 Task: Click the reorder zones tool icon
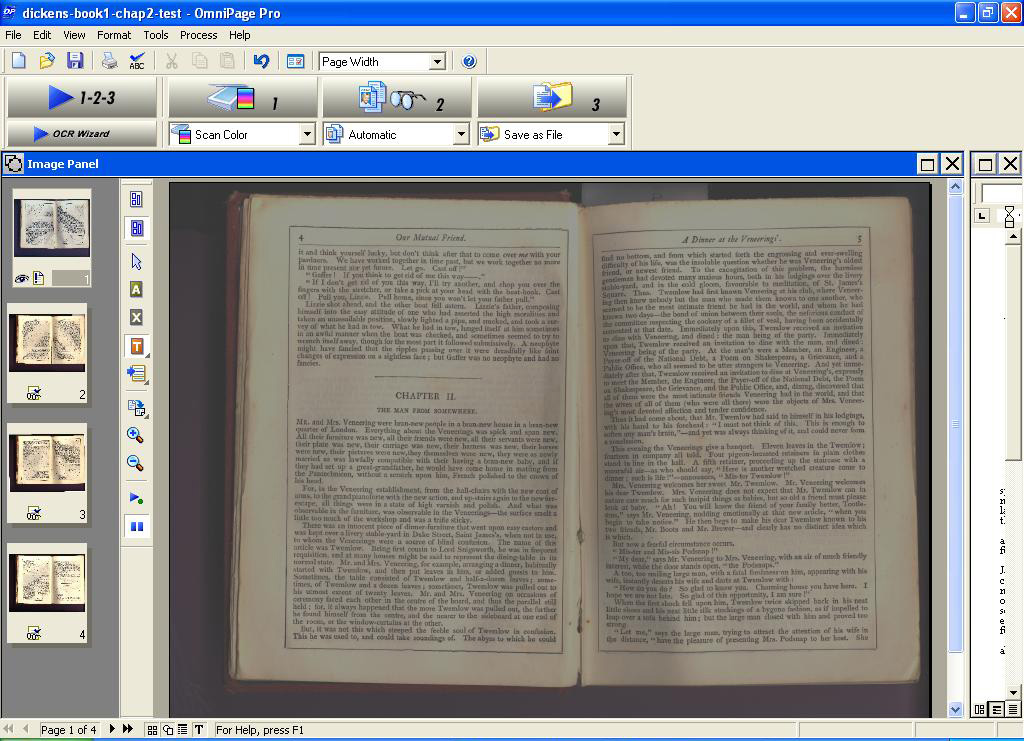(136, 373)
